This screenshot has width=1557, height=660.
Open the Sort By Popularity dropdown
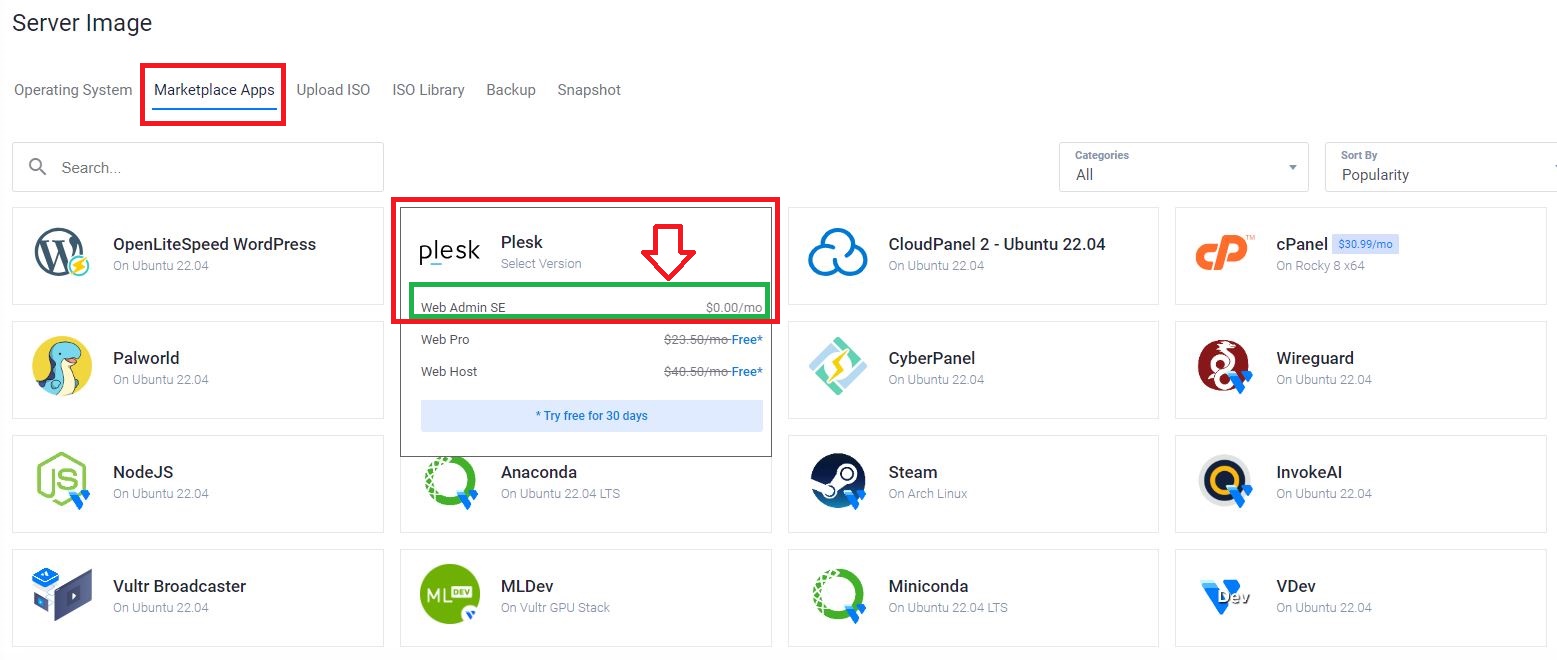click(x=1441, y=166)
